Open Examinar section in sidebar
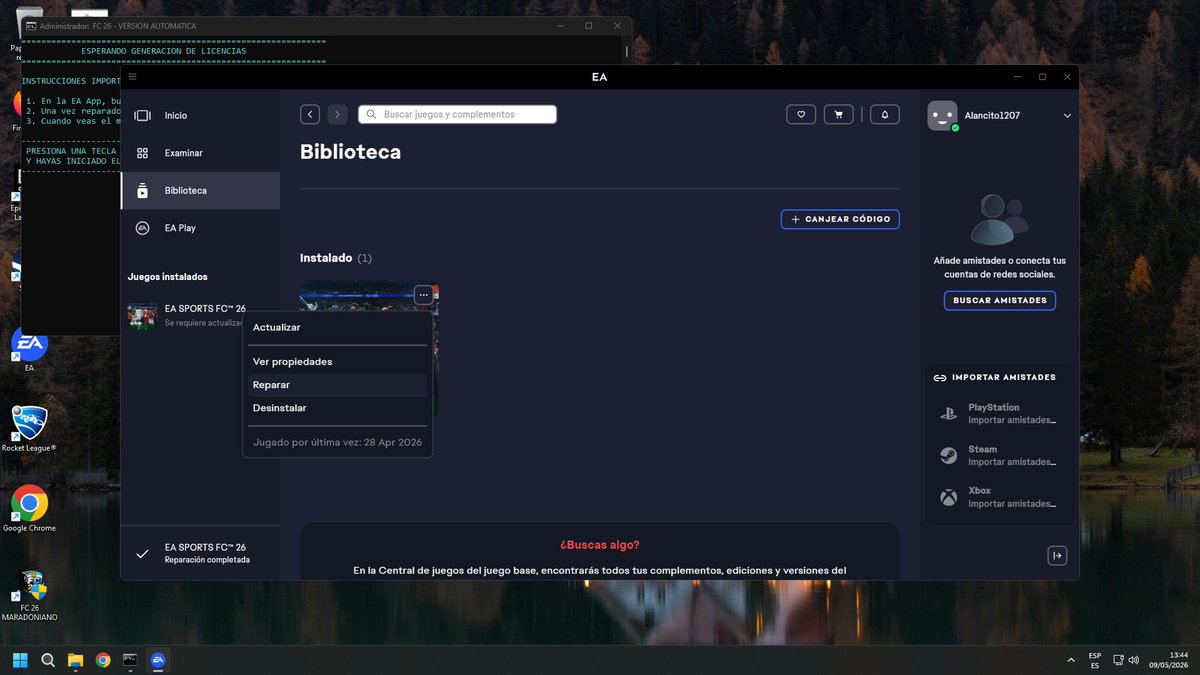This screenshot has width=1200, height=675. pyautogui.click(x=200, y=153)
